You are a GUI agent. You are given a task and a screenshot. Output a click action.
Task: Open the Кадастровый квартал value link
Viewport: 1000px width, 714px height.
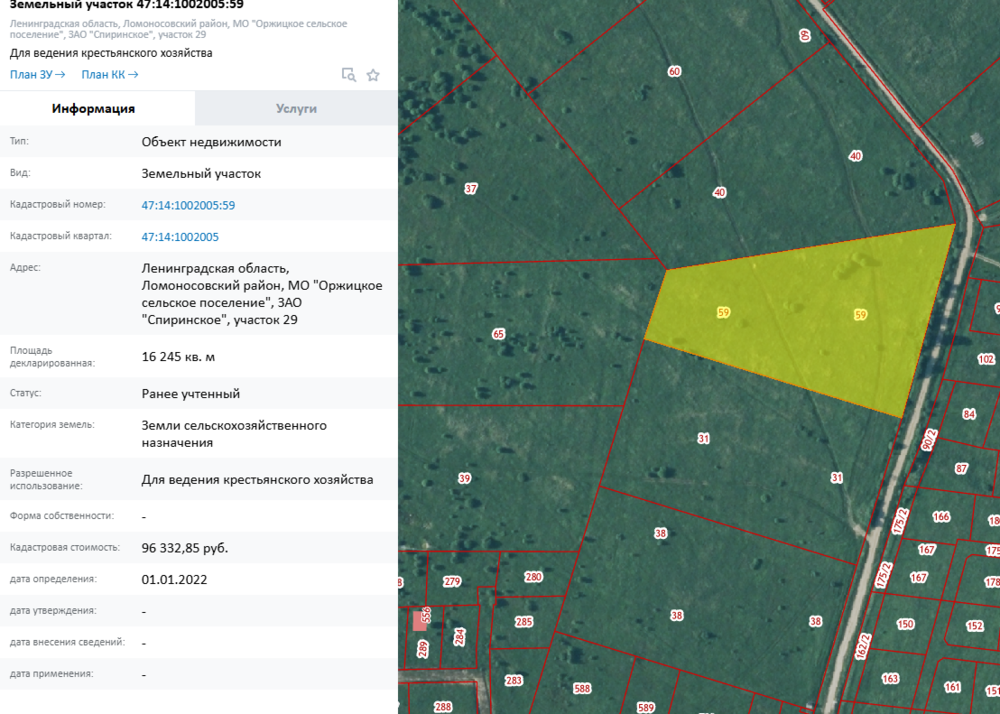pos(180,237)
